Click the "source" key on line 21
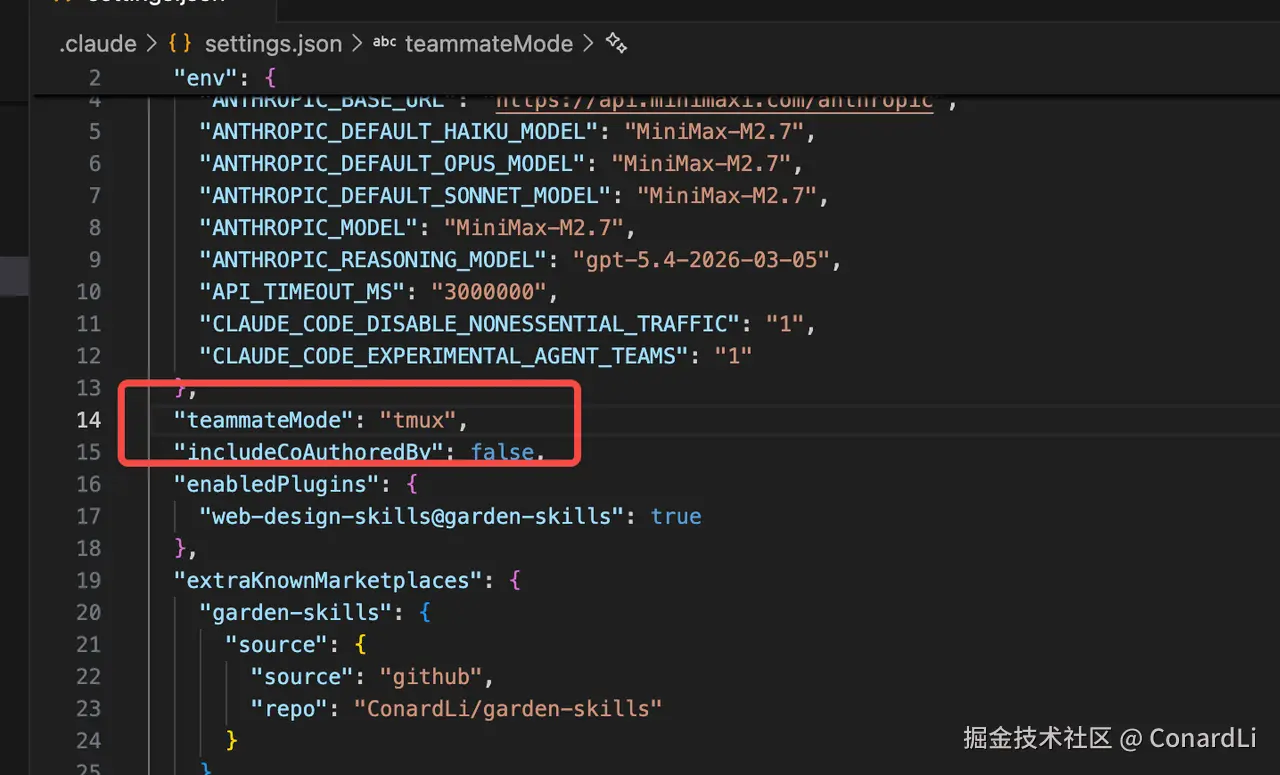Image resolution: width=1280 pixels, height=775 pixels. [x=276, y=644]
